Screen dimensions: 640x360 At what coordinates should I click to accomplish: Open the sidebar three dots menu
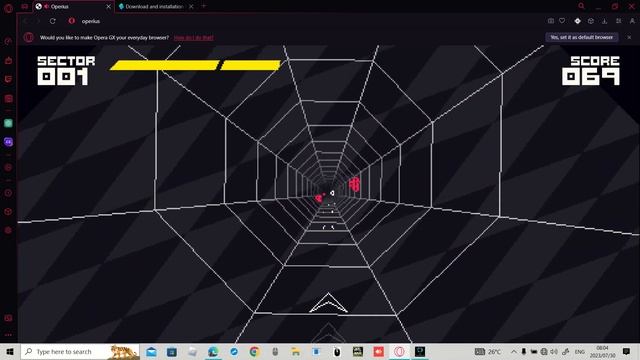[x=8, y=335]
